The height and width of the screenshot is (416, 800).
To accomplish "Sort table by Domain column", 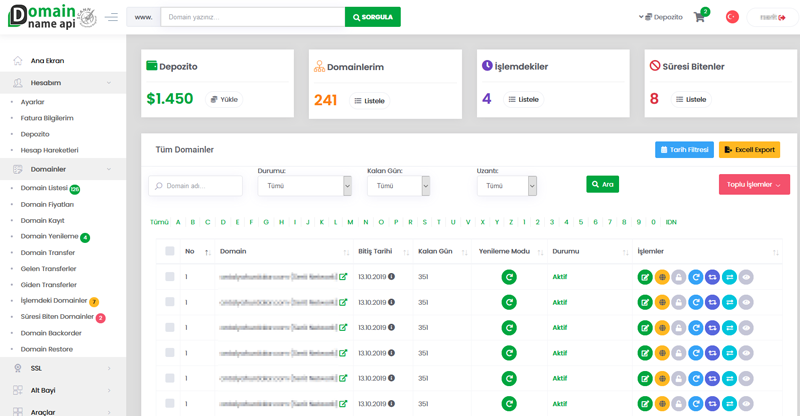I will [x=346, y=252].
